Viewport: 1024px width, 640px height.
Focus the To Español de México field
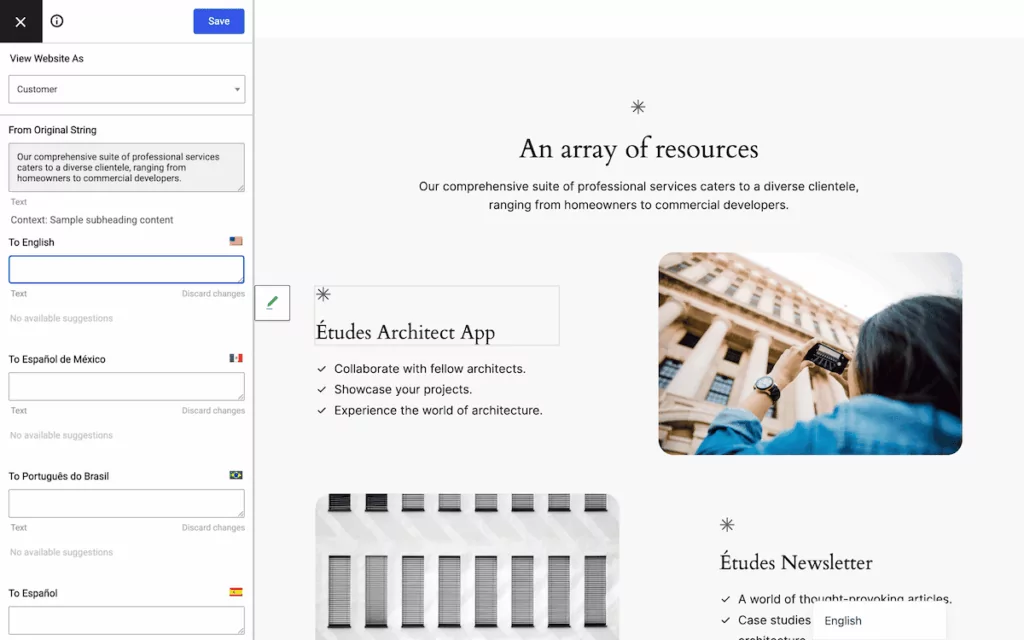click(x=127, y=387)
